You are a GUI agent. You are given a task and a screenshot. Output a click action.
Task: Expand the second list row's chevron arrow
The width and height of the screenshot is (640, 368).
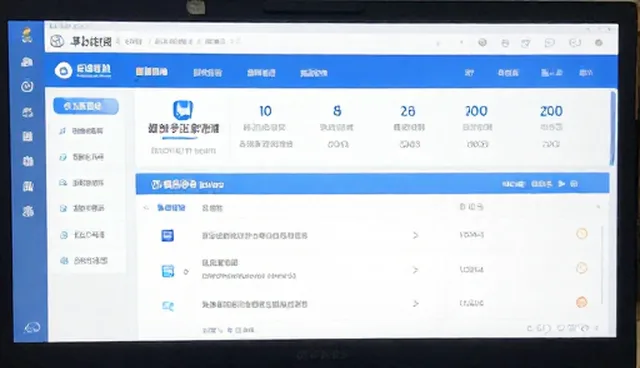click(x=415, y=270)
